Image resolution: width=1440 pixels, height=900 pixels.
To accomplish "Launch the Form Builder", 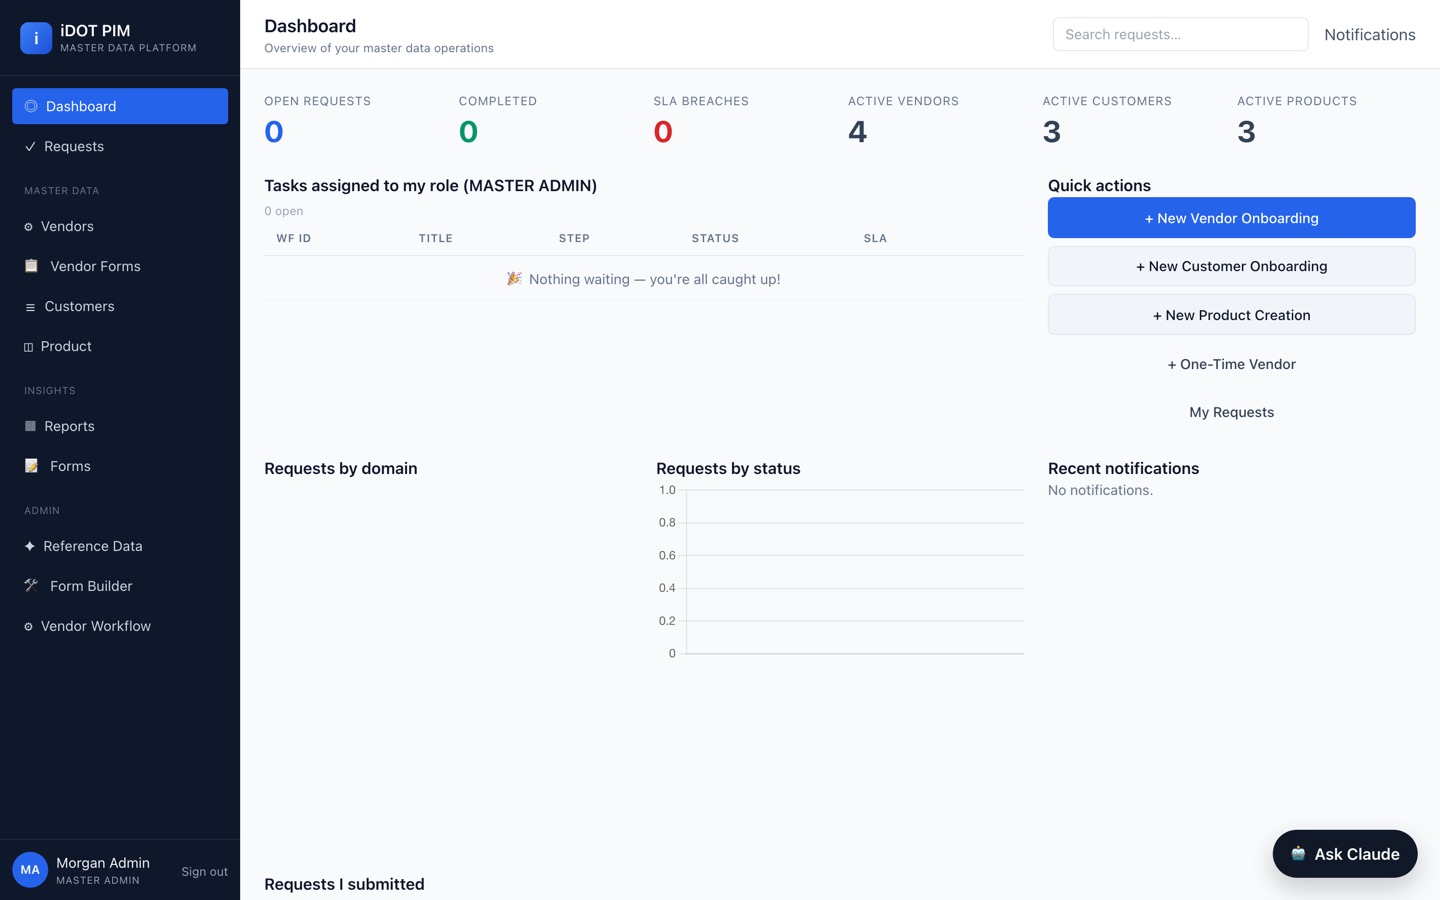I will coord(120,586).
